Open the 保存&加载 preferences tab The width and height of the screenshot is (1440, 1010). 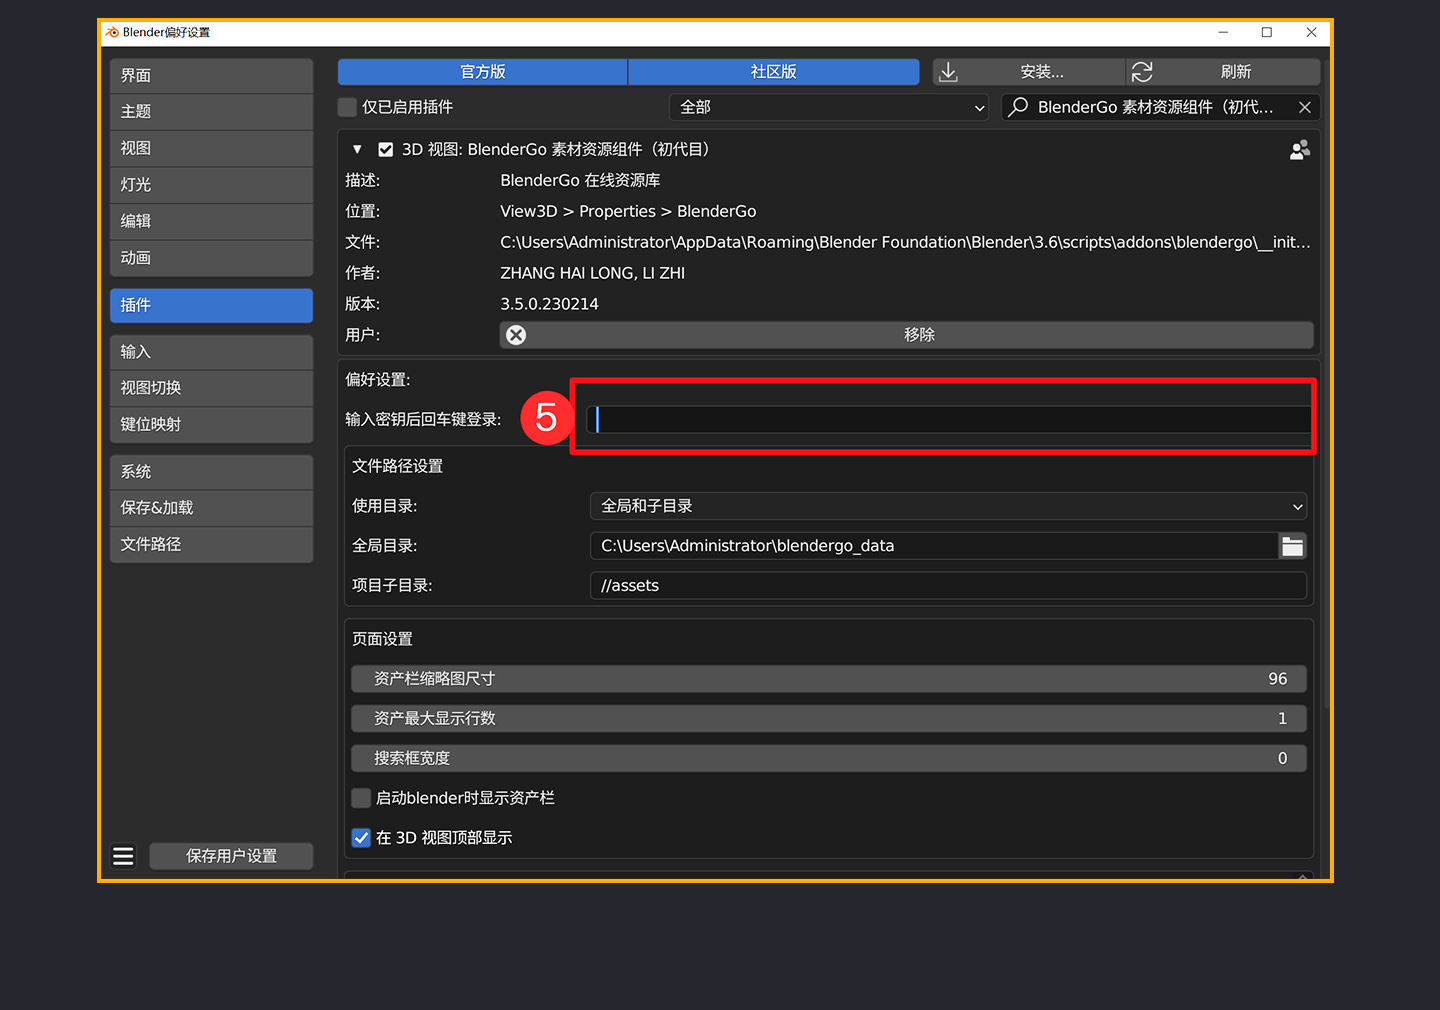211,508
